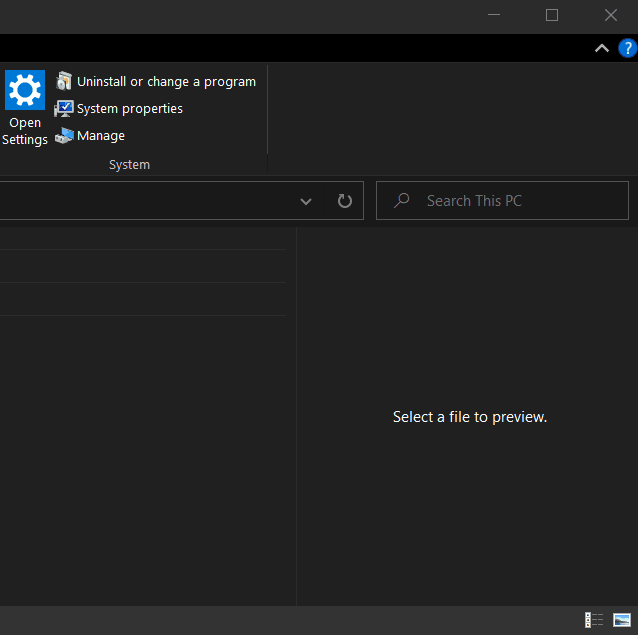Click the "Select a file to preview" pane
The image size is (638, 635).
pos(469,417)
